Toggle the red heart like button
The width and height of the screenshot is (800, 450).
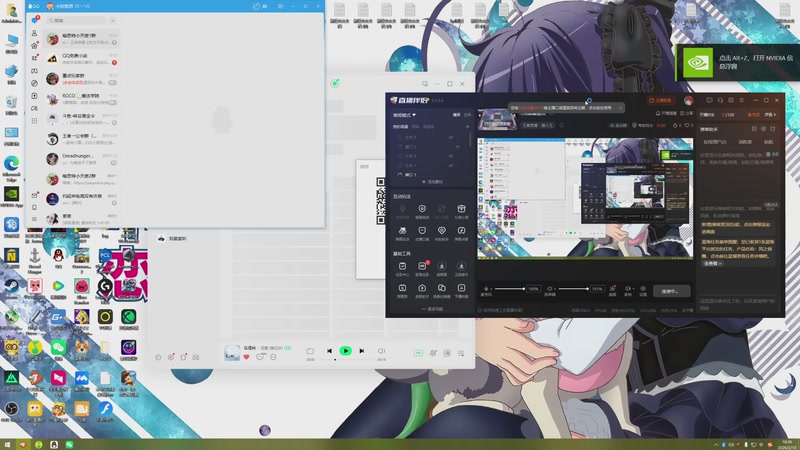coord(246,357)
